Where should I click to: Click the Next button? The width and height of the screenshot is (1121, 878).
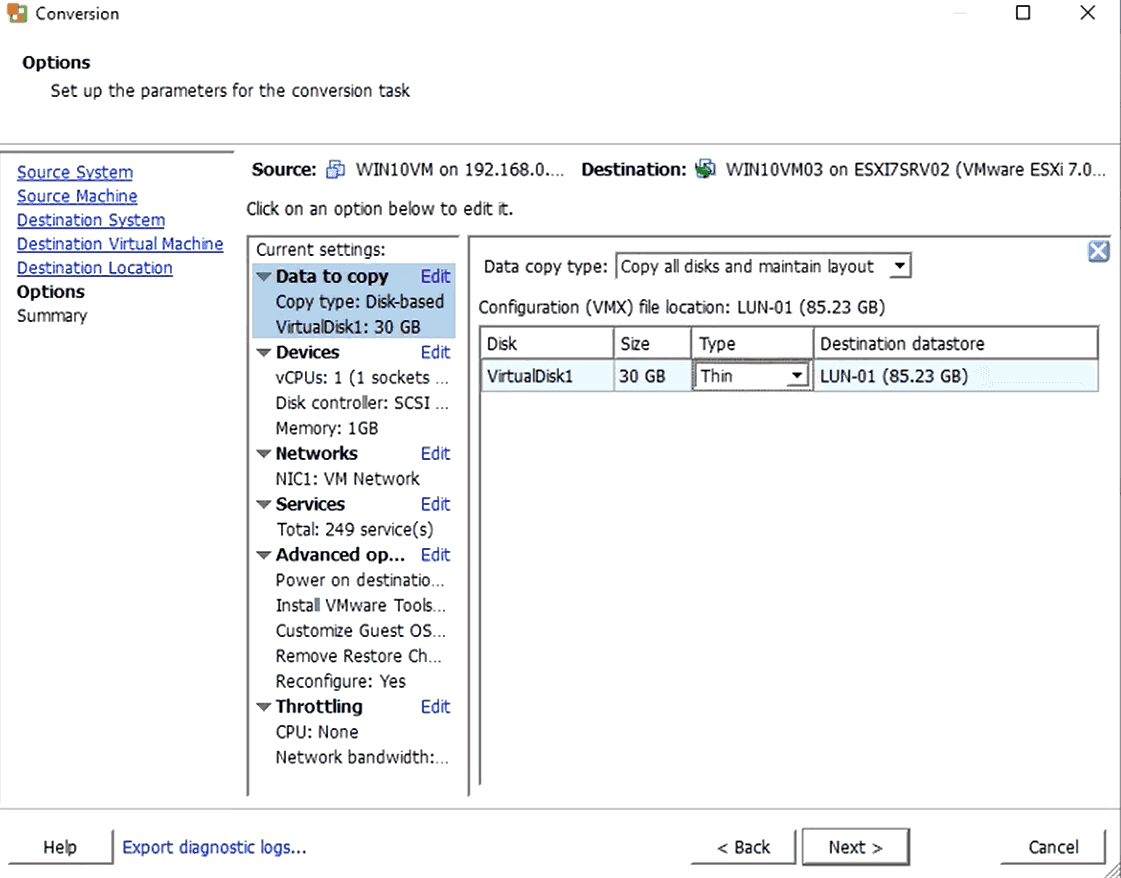pyautogui.click(x=856, y=847)
